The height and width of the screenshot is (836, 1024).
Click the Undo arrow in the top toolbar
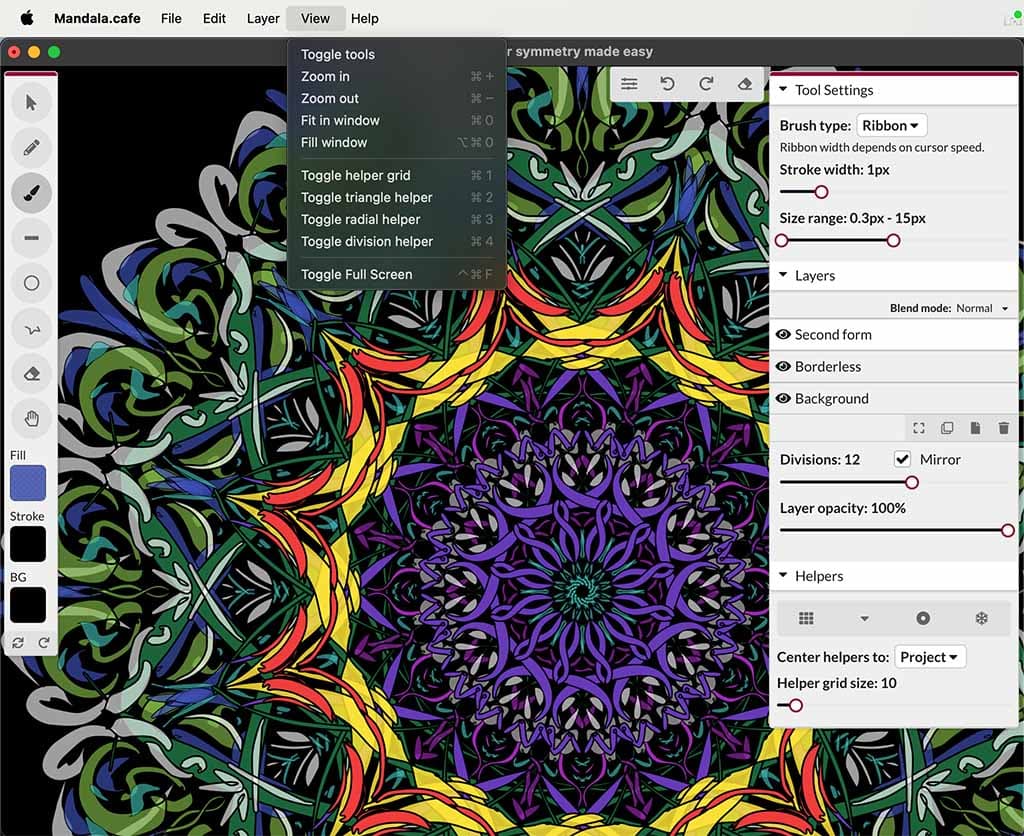click(x=668, y=84)
